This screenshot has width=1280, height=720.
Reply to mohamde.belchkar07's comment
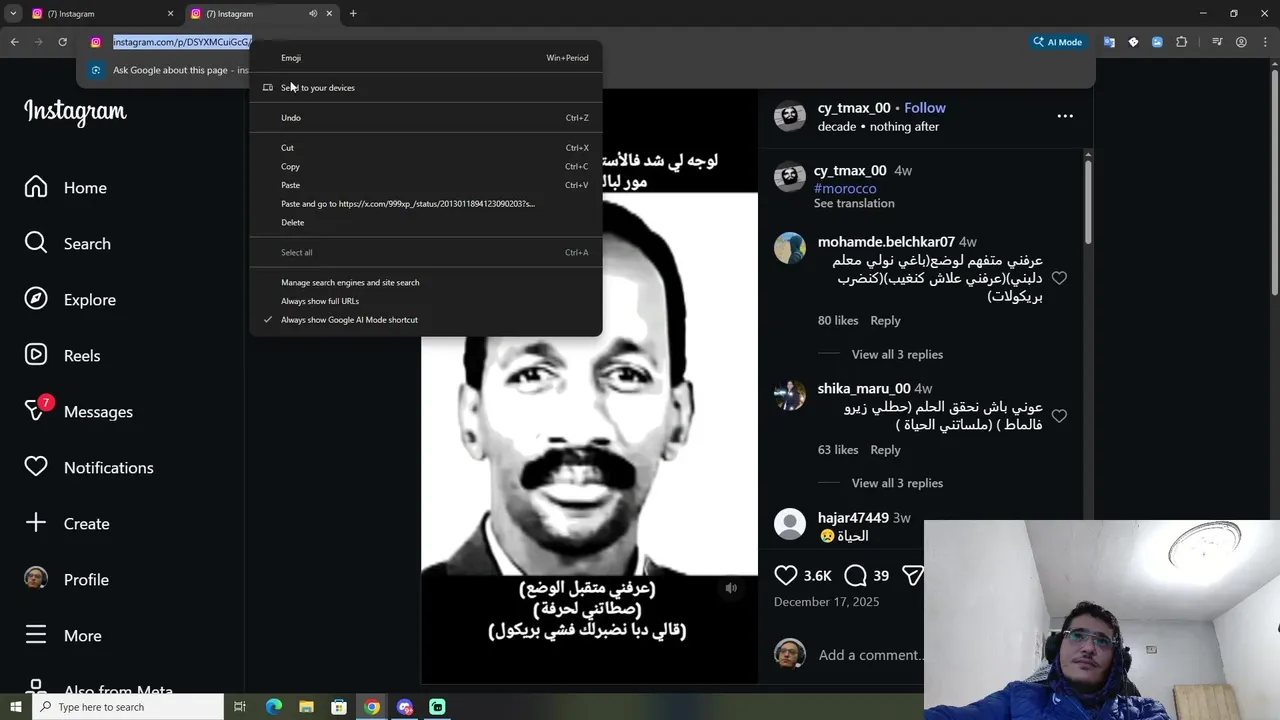(885, 321)
